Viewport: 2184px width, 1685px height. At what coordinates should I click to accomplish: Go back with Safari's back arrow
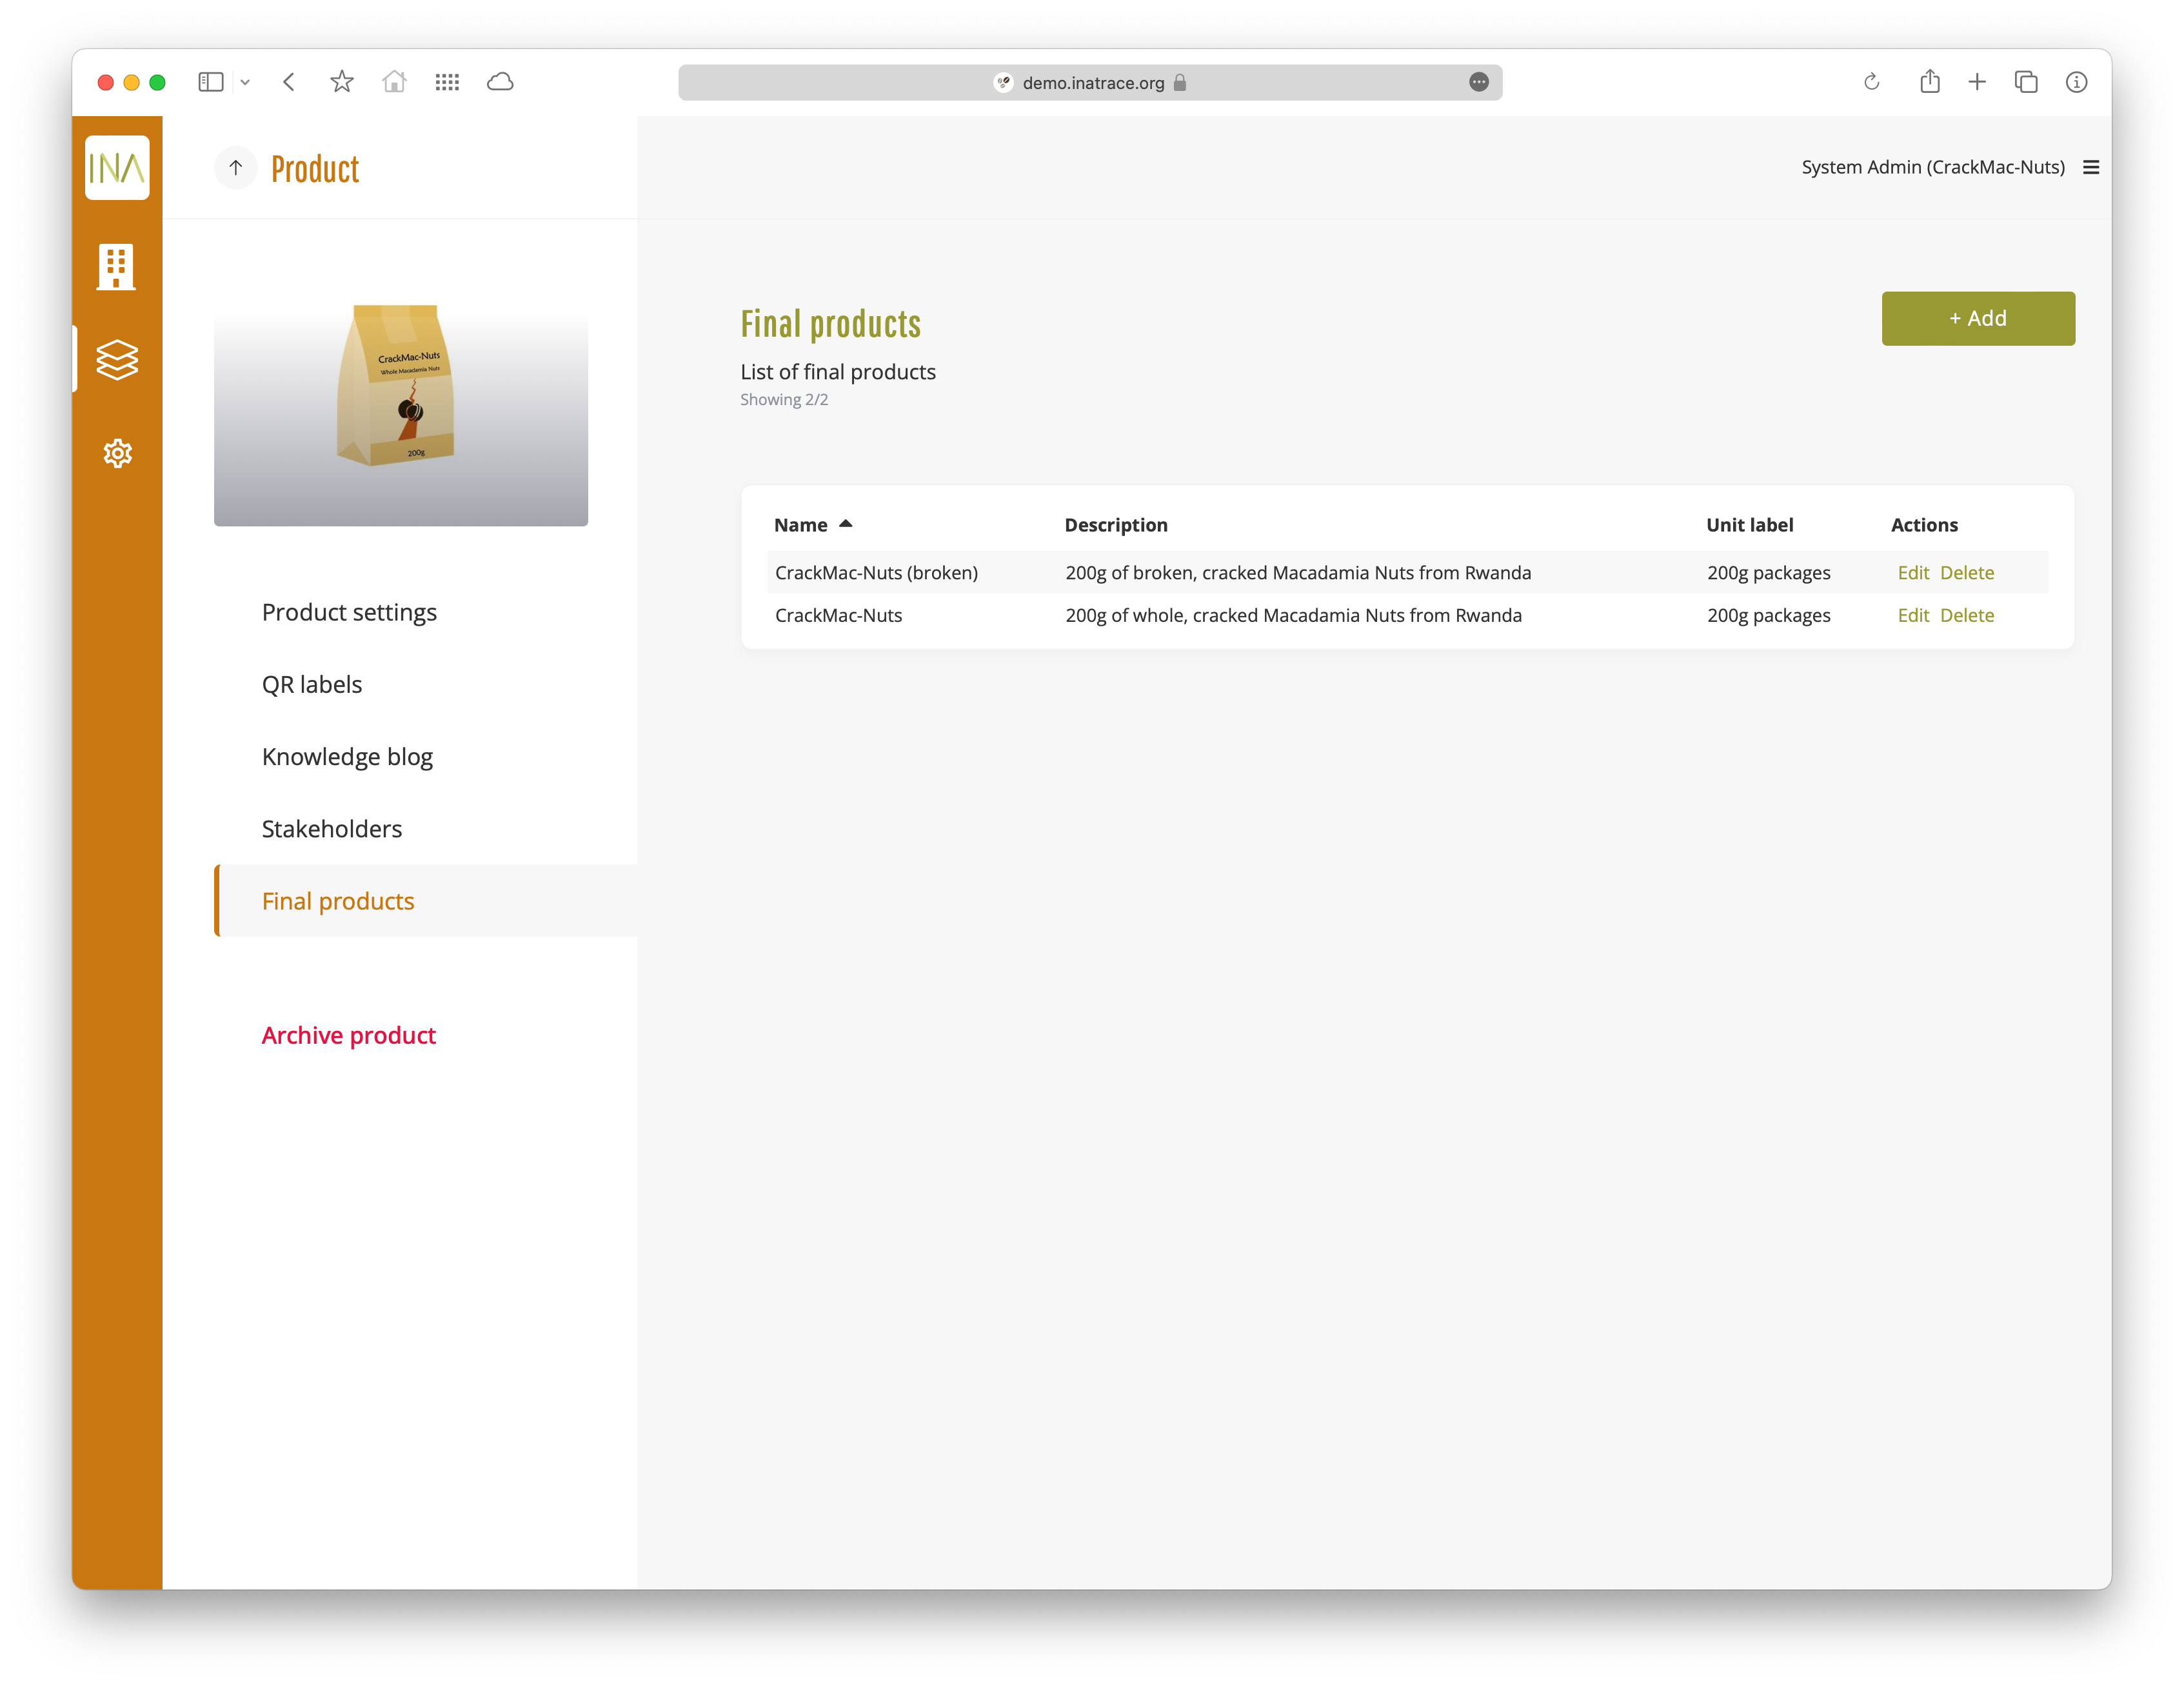pos(289,82)
